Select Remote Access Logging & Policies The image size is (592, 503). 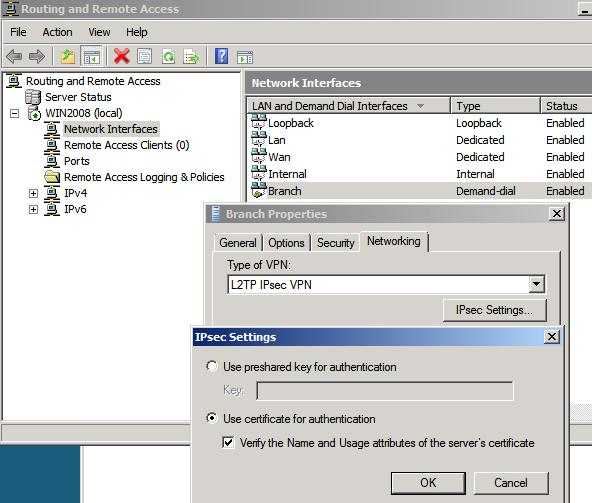[144, 177]
